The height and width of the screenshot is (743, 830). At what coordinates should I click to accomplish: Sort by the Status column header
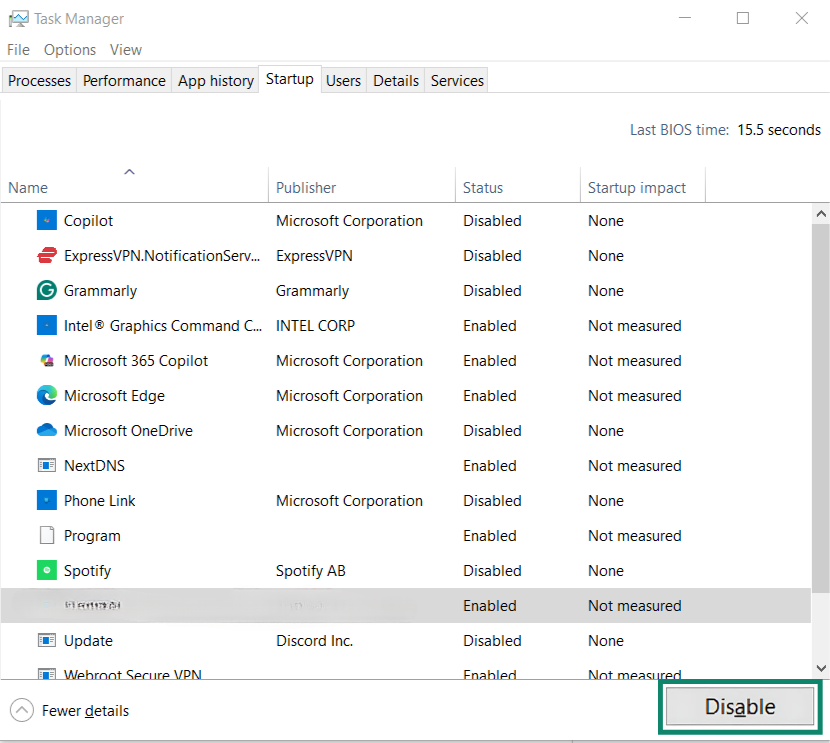[x=517, y=185]
